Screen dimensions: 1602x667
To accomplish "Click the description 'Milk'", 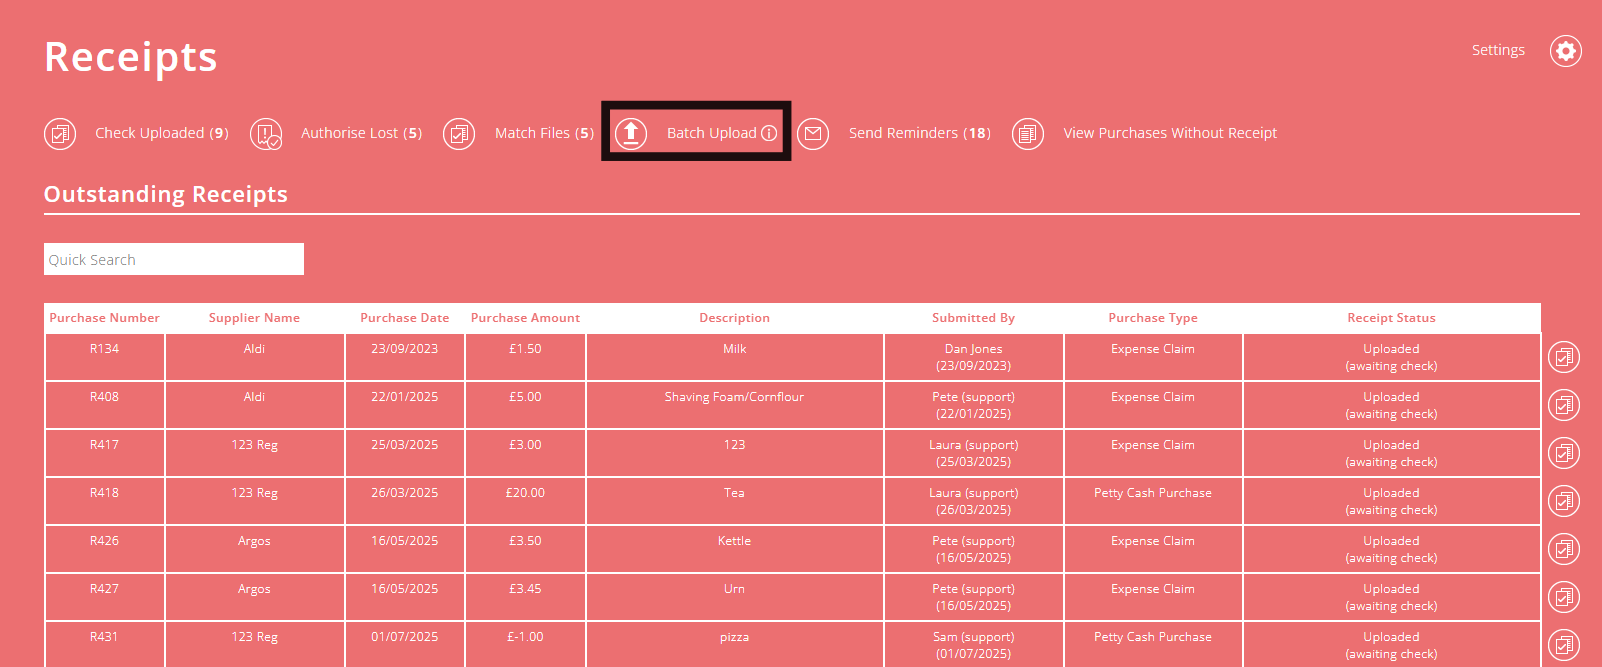I will click(x=734, y=349).
